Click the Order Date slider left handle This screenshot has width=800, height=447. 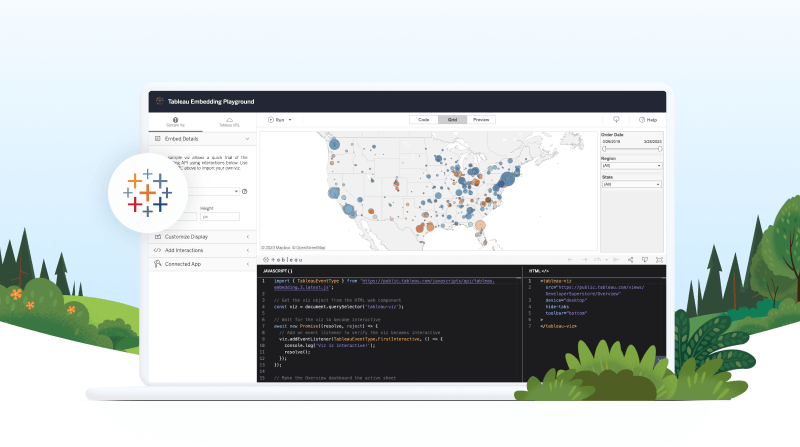(603, 147)
